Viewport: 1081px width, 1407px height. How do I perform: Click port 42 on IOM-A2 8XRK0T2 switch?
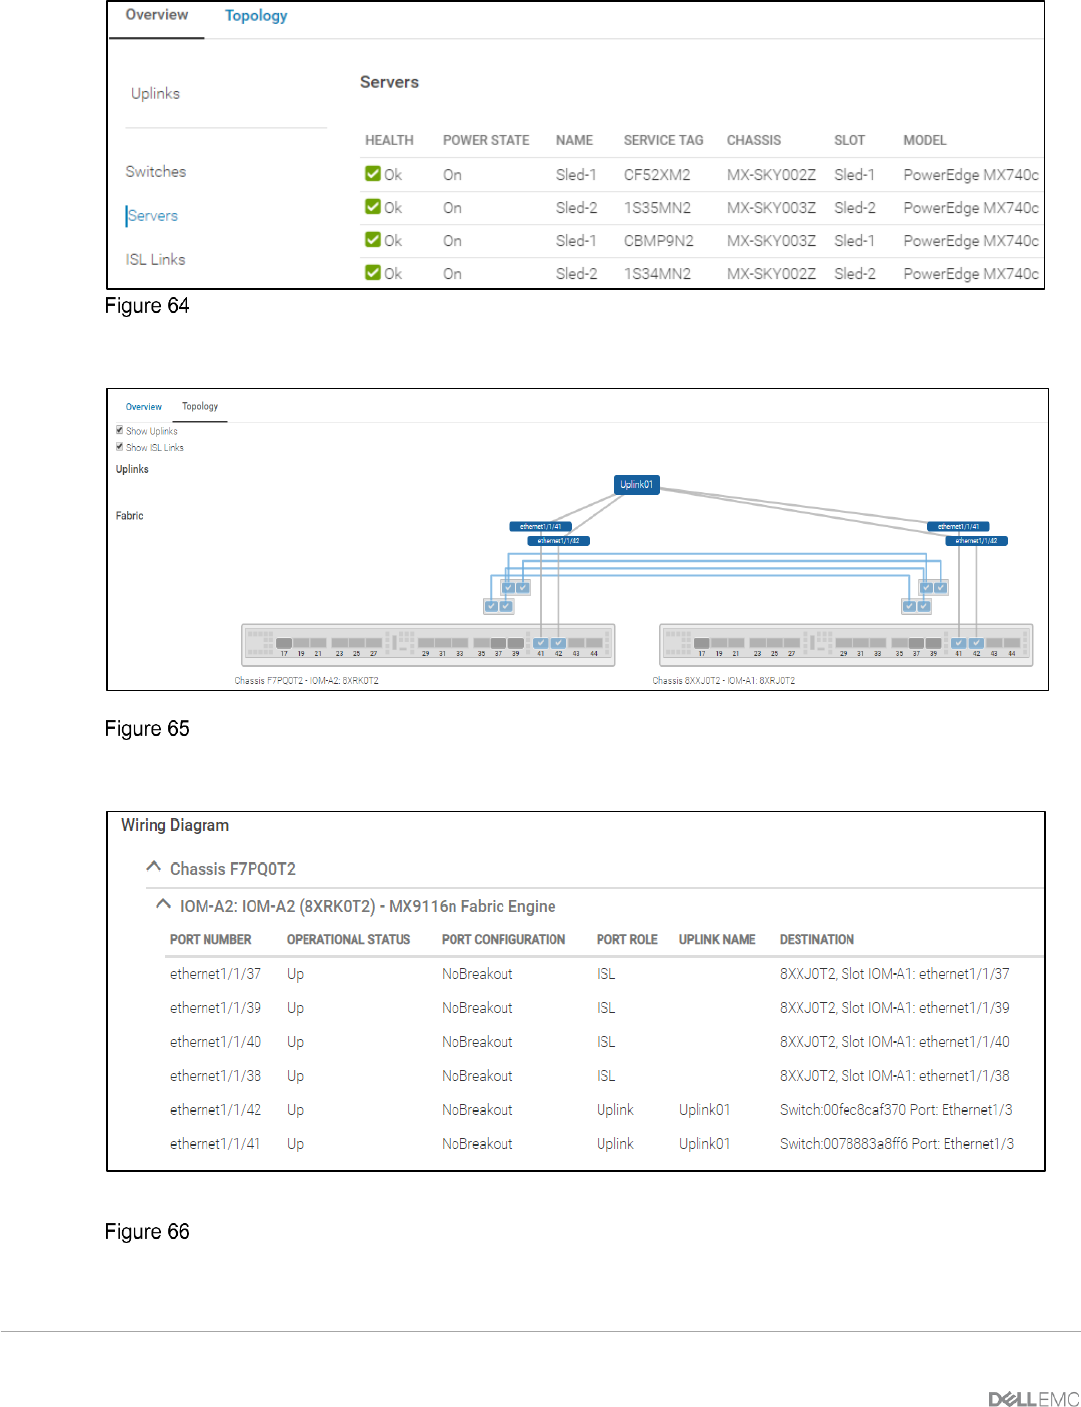click(558, 643)
